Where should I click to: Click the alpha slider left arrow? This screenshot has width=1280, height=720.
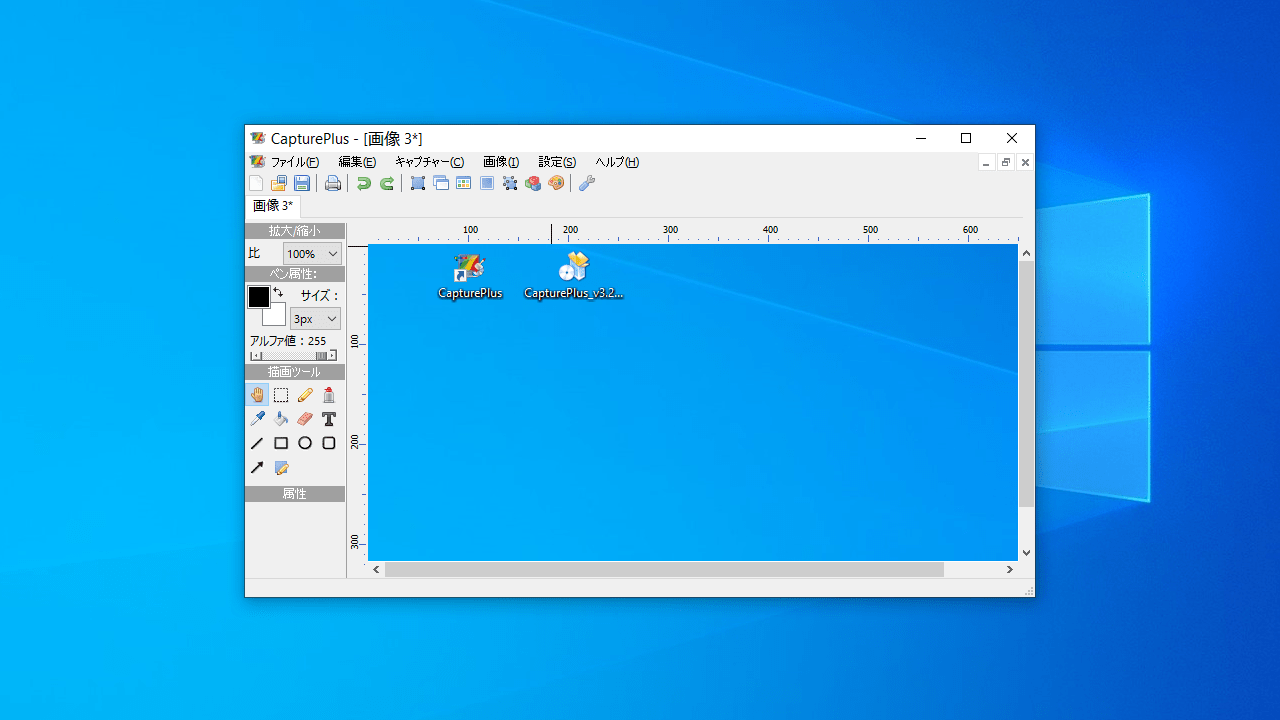254,356
